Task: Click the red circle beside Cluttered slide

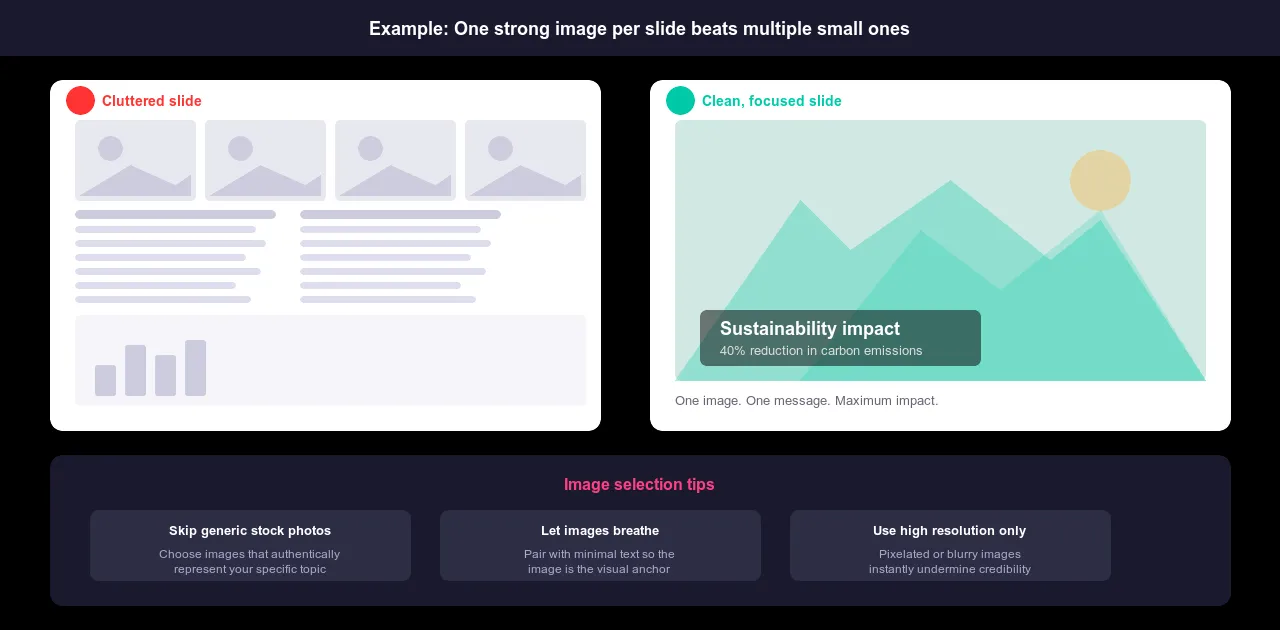Action: [80, 101]
